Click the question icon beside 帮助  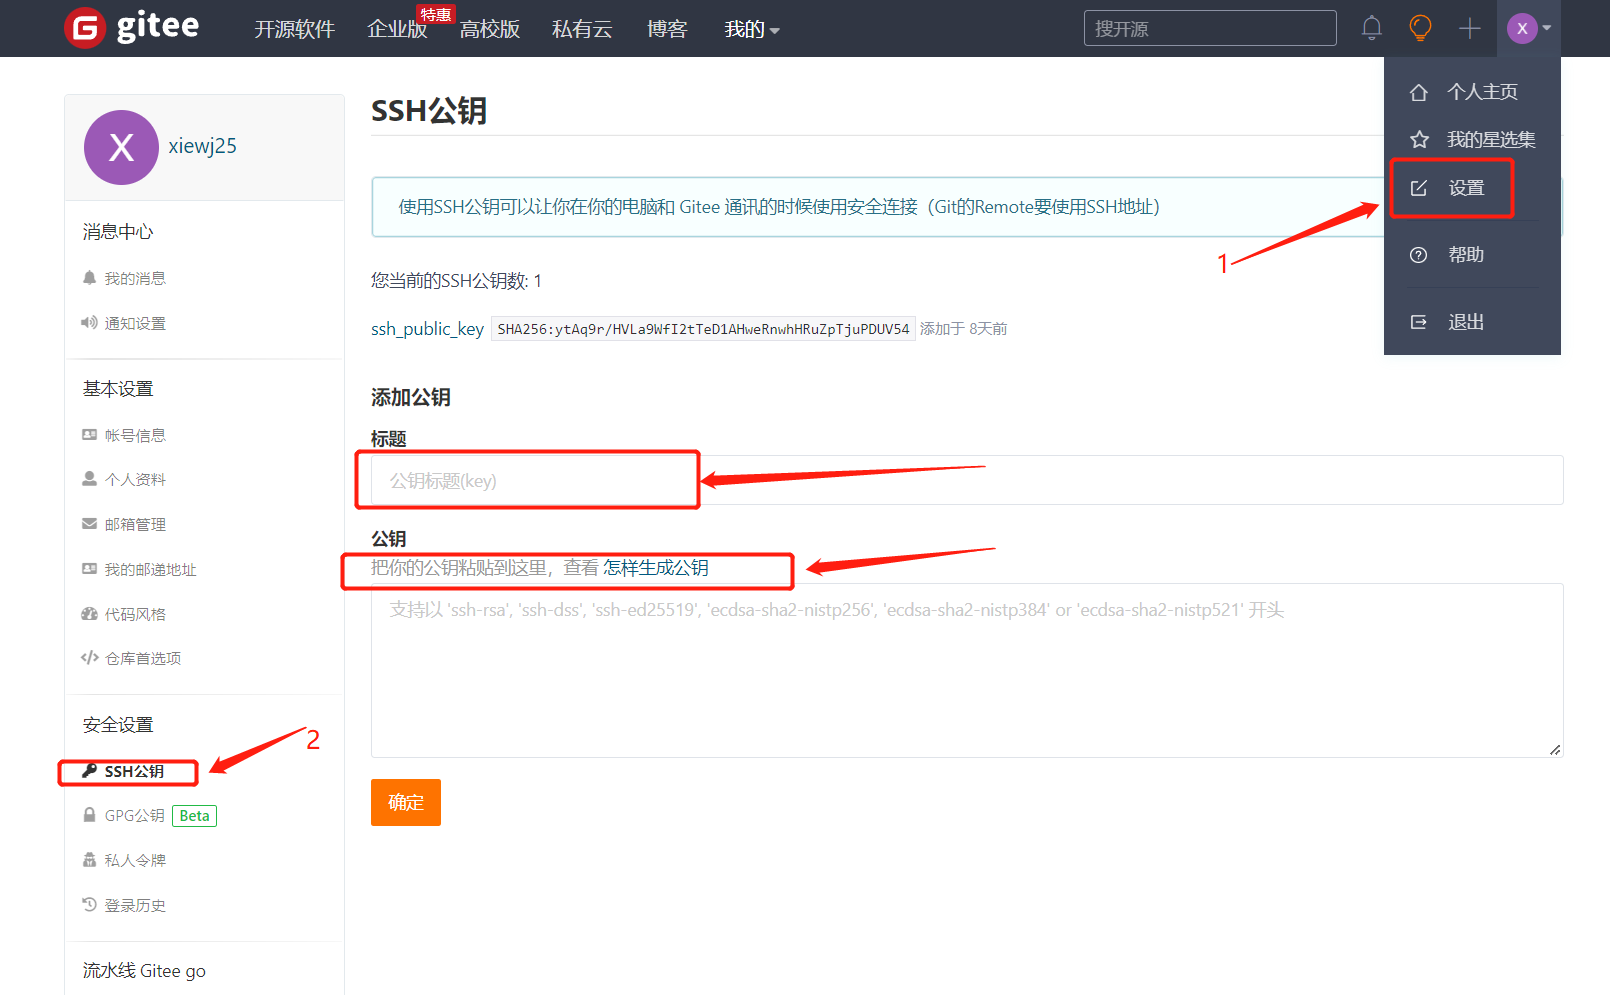(1418, 255)
